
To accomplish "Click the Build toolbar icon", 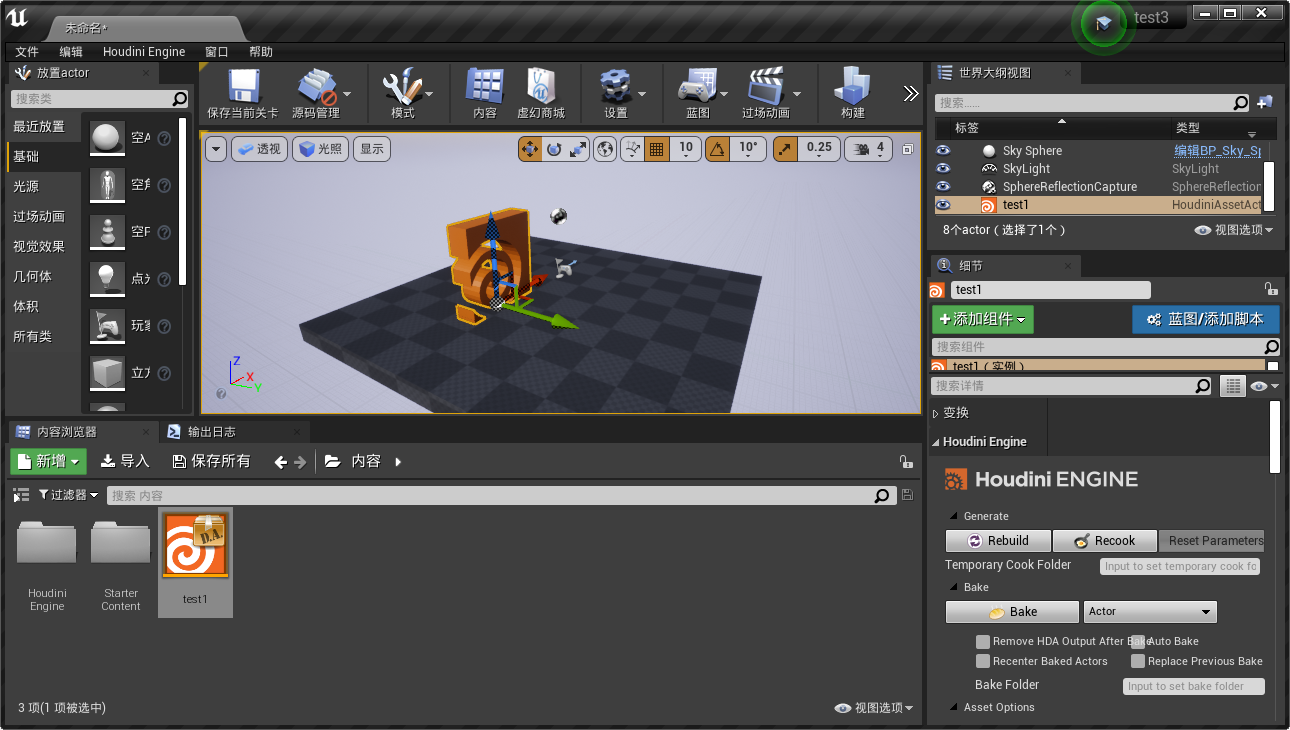I will [853, 86].
